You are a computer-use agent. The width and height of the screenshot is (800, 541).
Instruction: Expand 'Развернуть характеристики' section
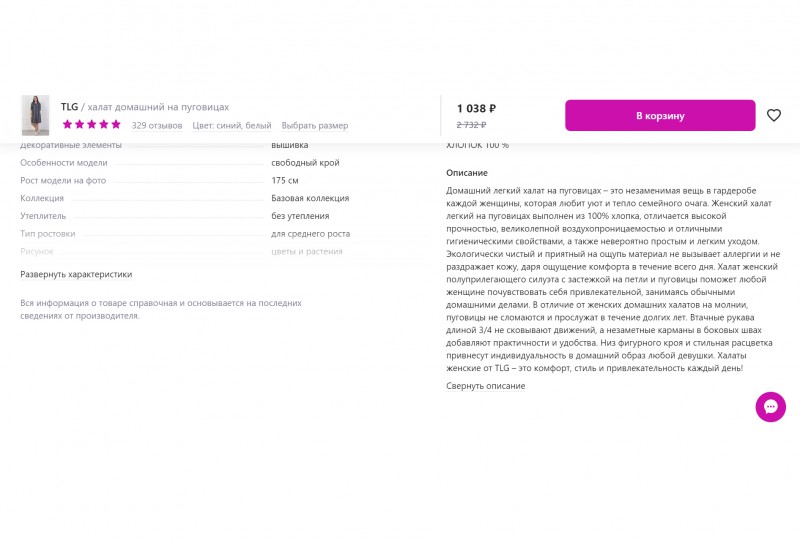[76, 275]
